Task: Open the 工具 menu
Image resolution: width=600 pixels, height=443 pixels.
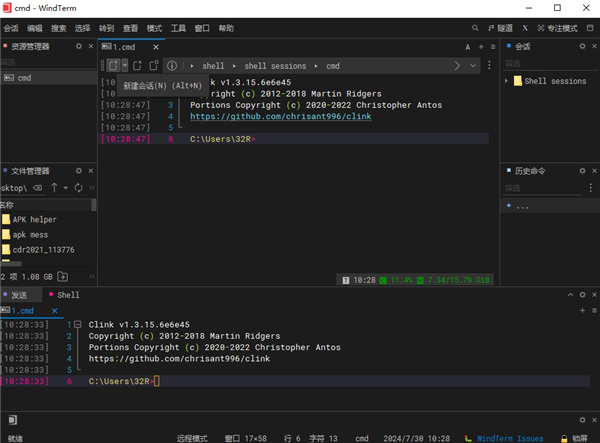Action: pos(179,29)
